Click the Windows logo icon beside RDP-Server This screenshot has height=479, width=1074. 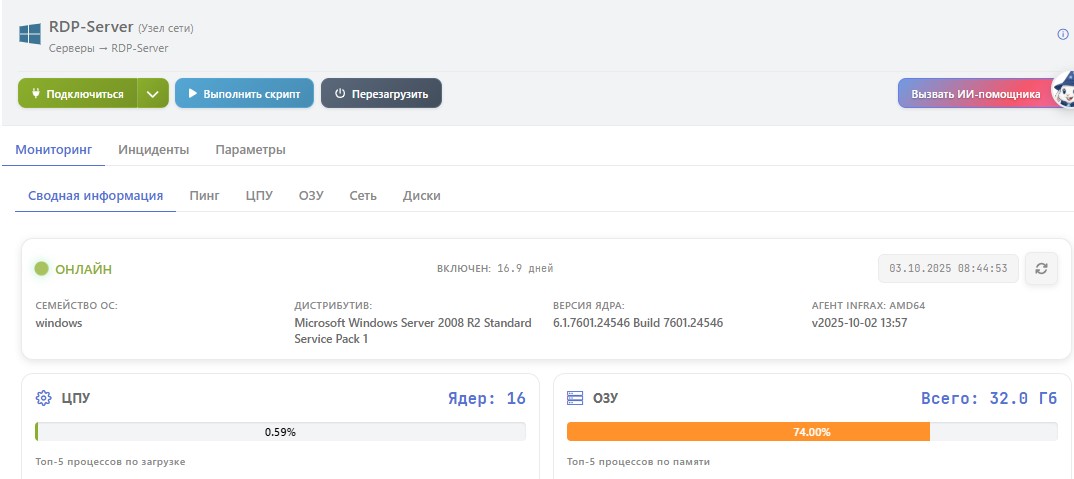[29, 35]
